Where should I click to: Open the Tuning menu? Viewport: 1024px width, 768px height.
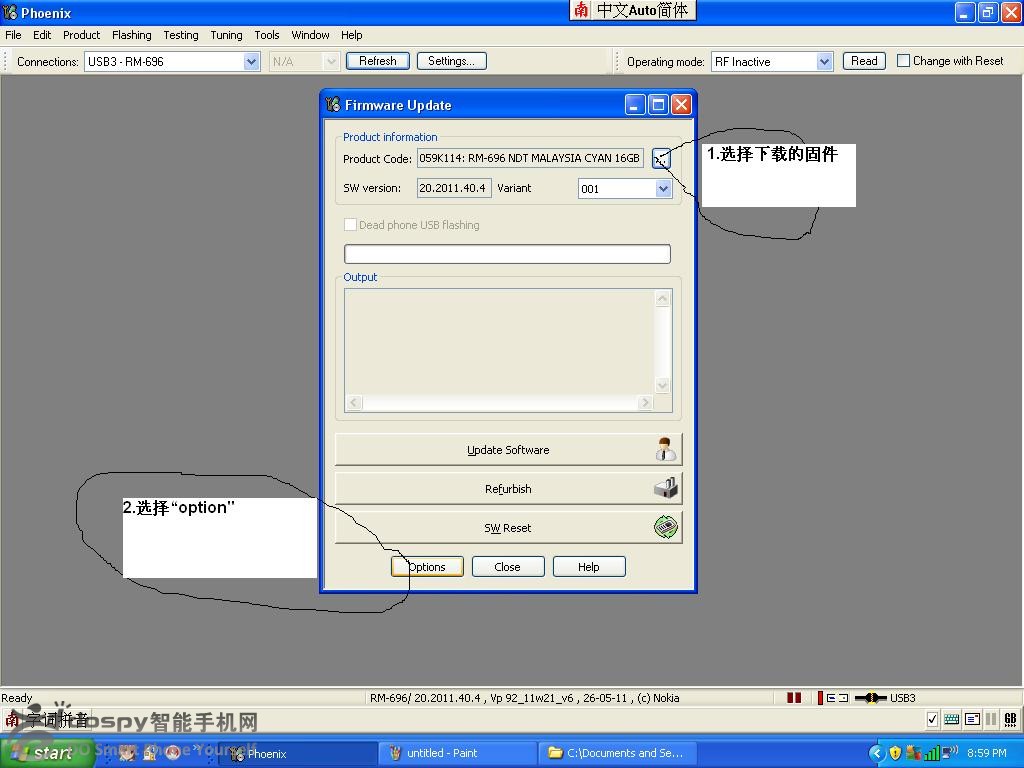(226, 35)
